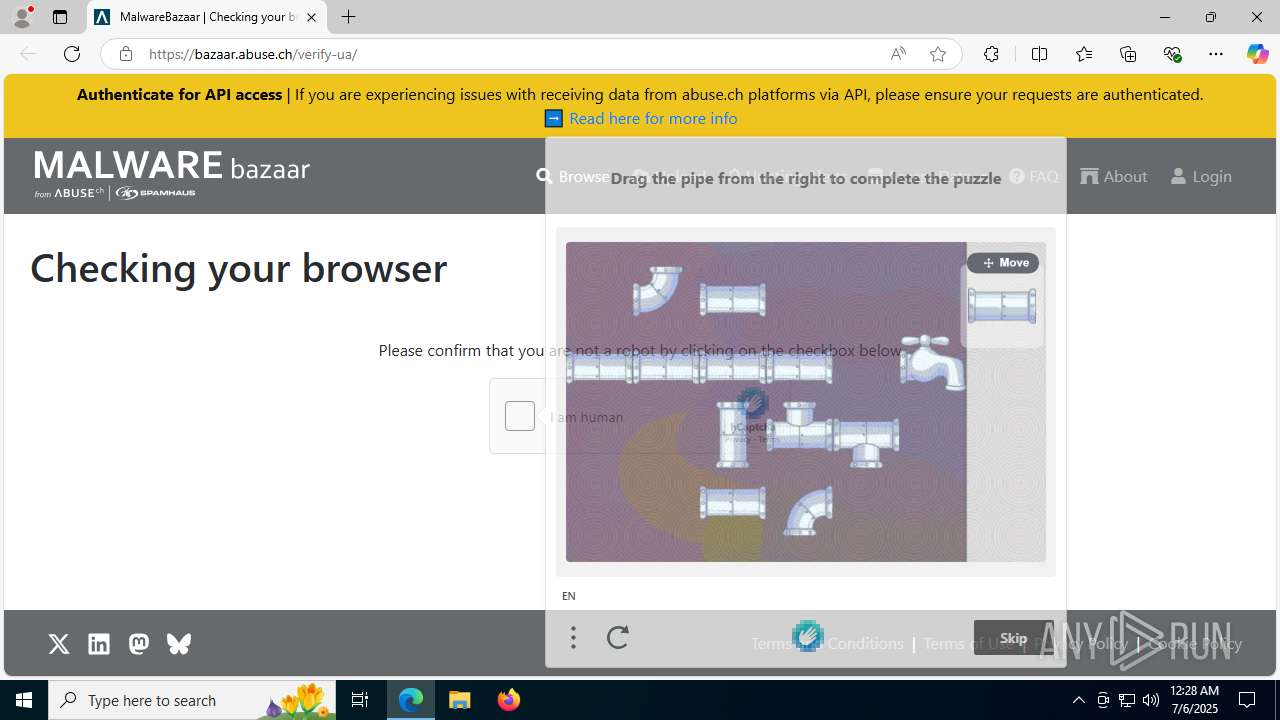Add this page to favorites
Image resolution: width=1280 pixels, height=720 pixels.
coord(938,54)
